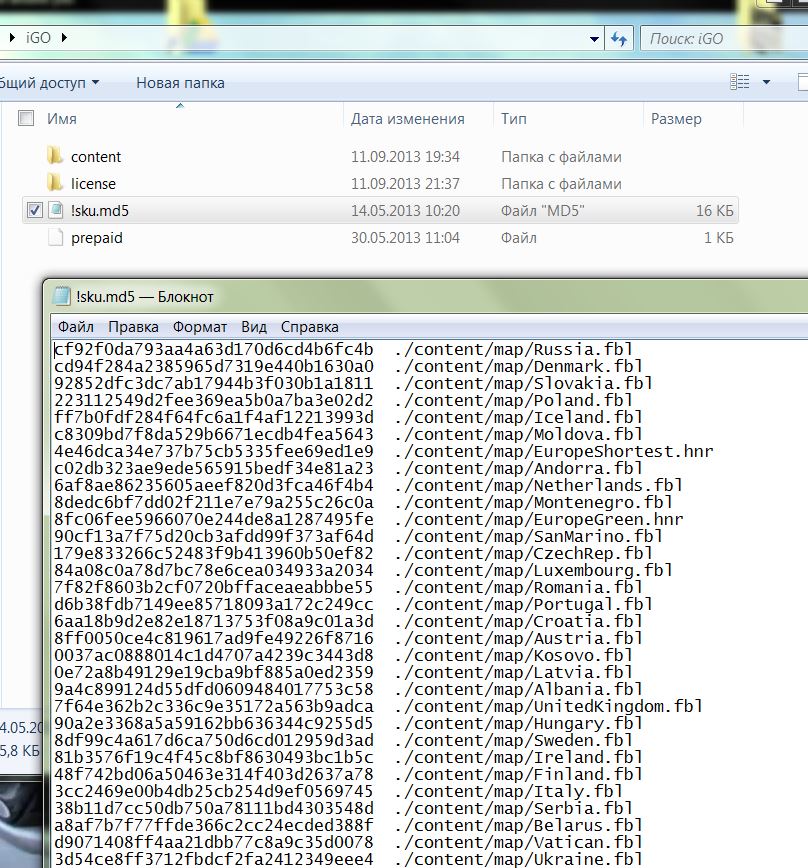This screenshot has height=868, width=808.
Task: Open the Формат menu in Notepad
Action: tap(199, 327)
